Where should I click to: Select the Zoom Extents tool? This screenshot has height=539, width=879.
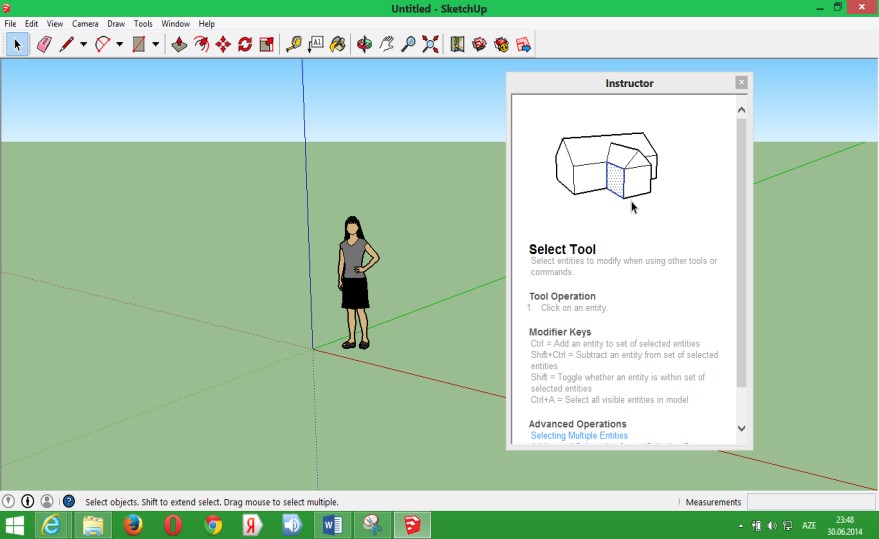click(431, 44)
